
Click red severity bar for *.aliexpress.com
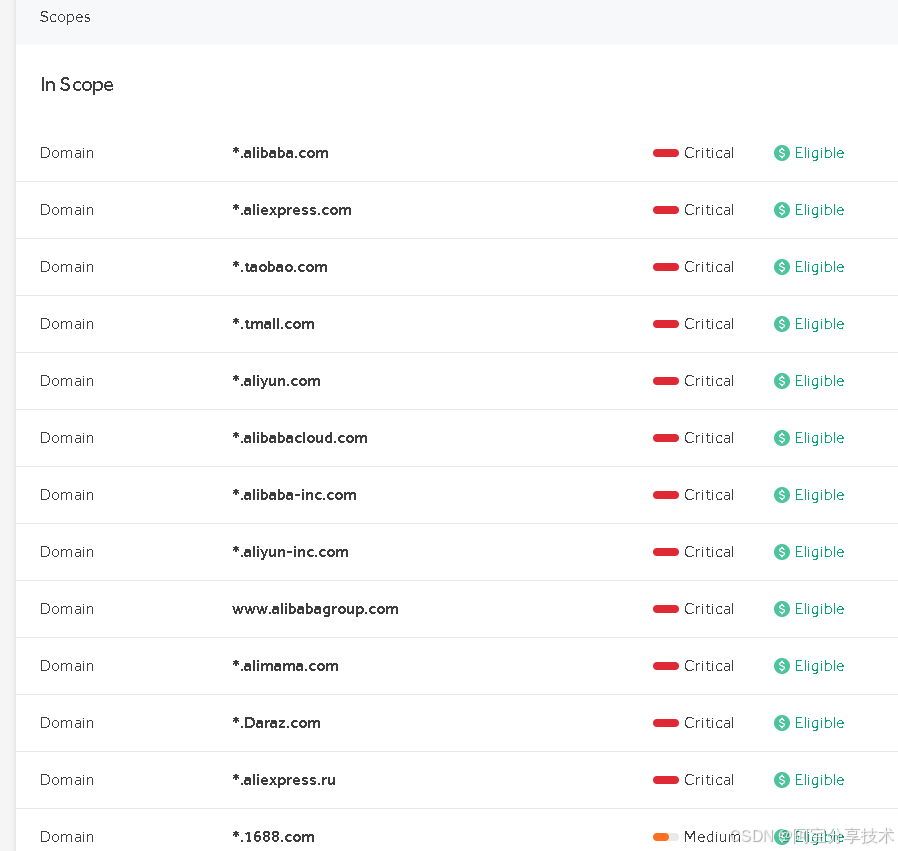tap(665, 210)
